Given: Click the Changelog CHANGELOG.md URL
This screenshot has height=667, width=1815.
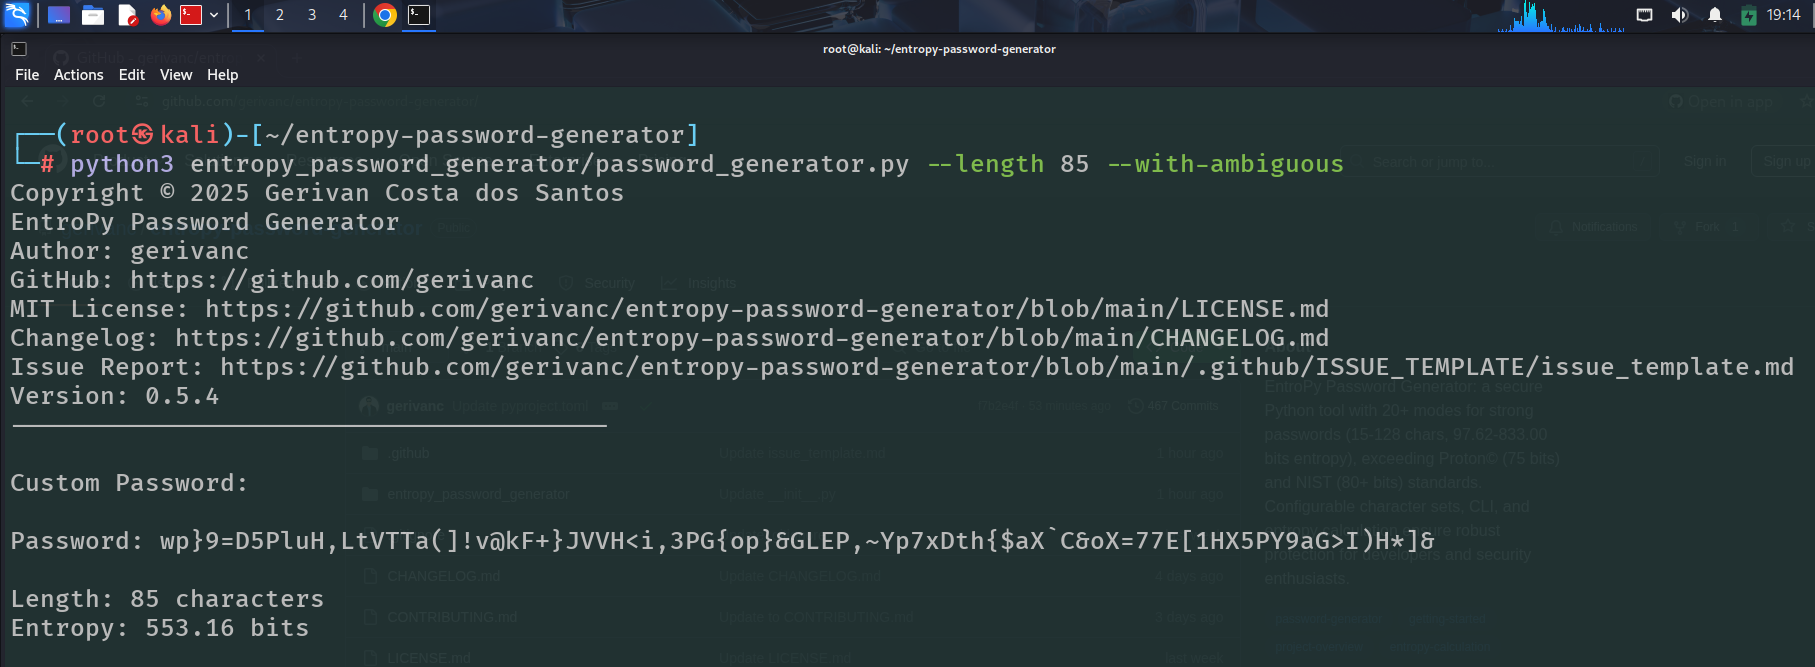Looking at the screenshot, I should click(752, 338).
